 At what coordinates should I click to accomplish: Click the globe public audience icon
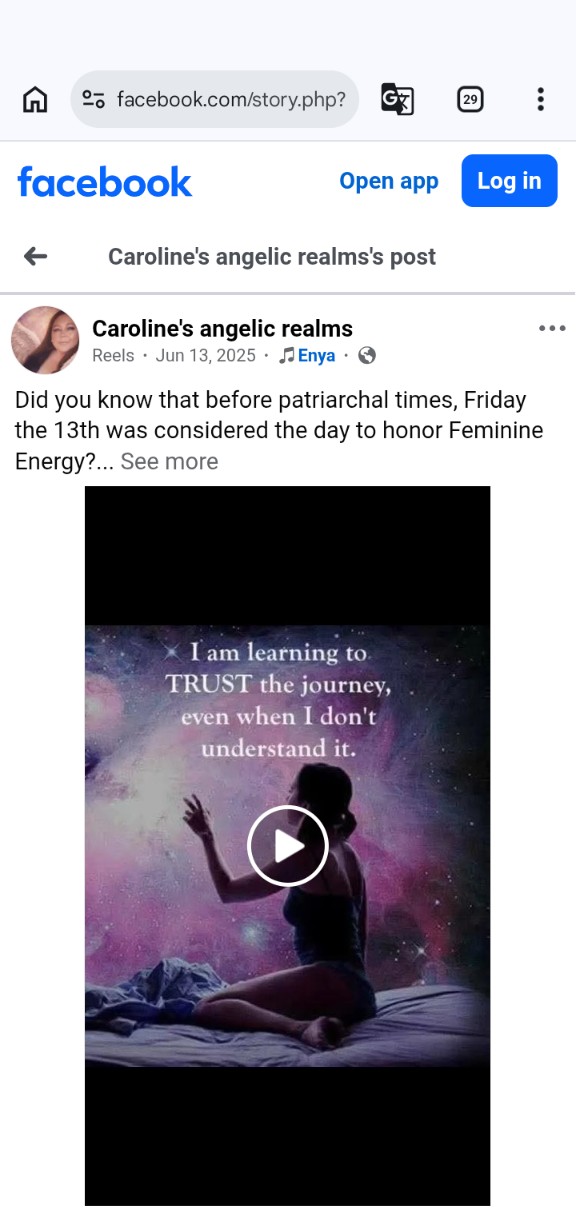[367, 355]
